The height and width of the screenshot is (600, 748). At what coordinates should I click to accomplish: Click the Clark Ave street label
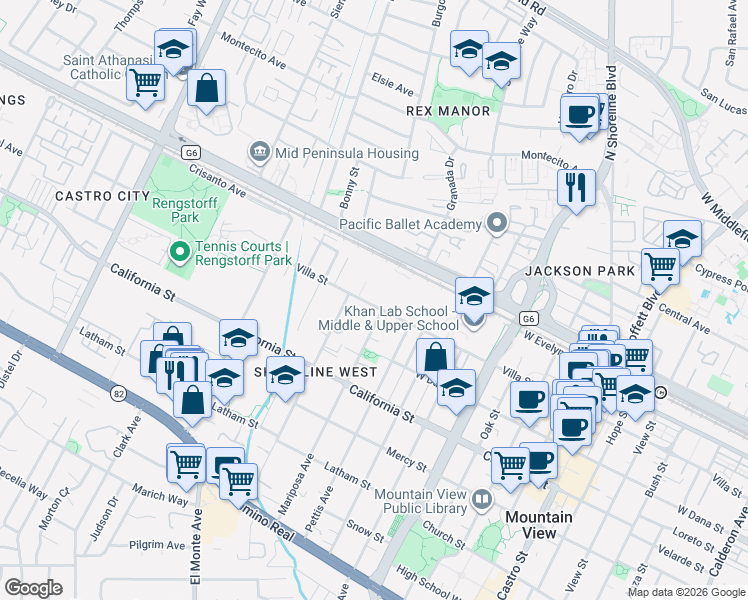pos(127,437)
